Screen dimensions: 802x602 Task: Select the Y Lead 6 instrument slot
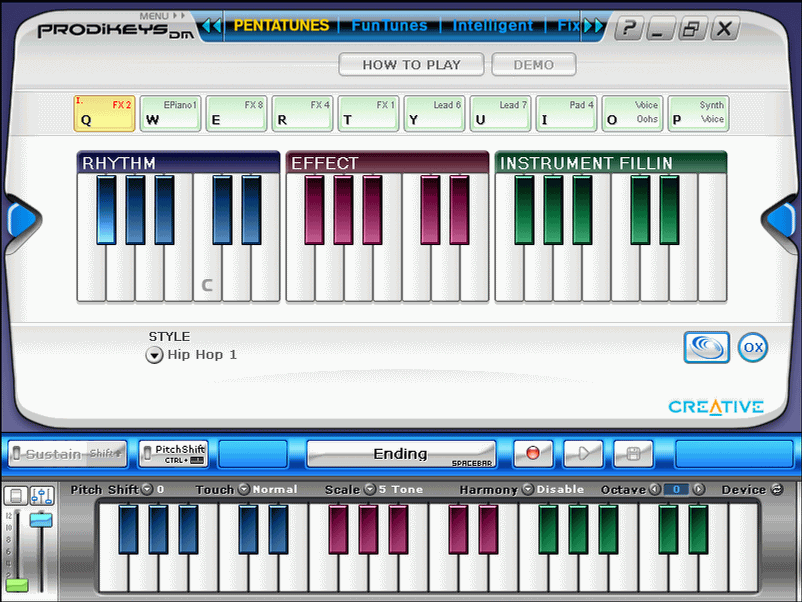[434, 113]
